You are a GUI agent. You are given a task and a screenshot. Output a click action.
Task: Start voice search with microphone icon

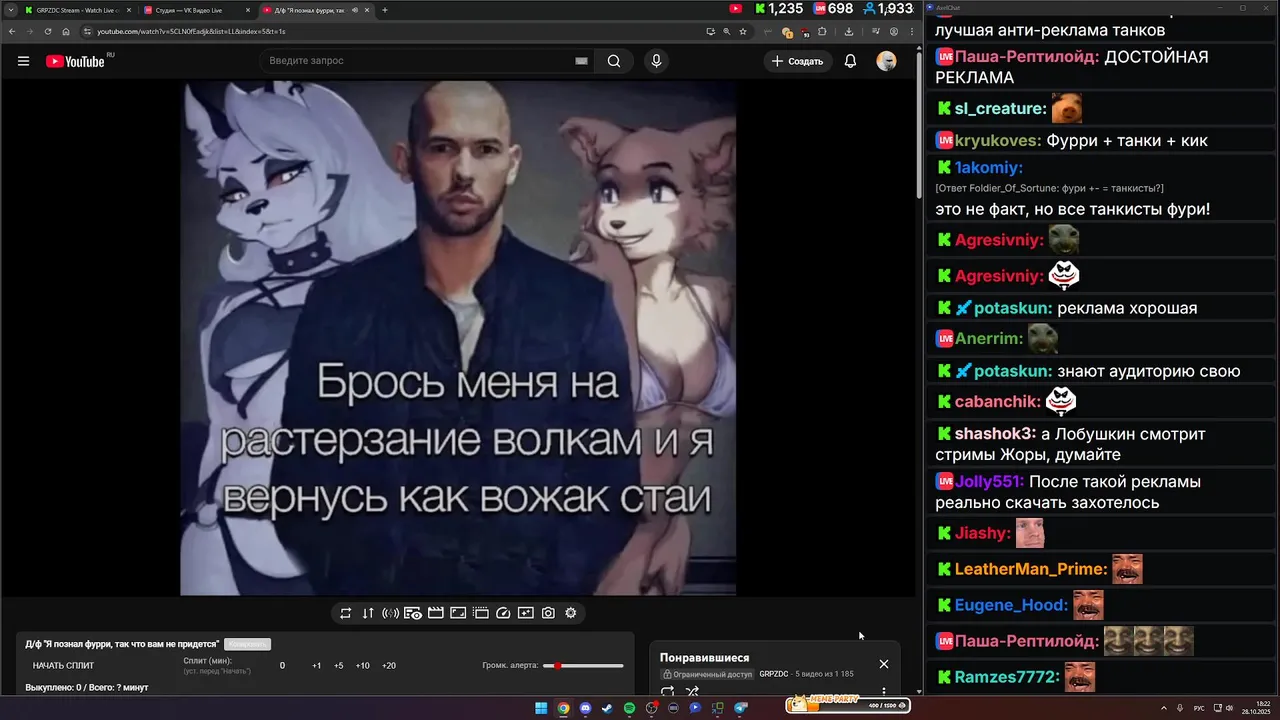pos(656,61)
